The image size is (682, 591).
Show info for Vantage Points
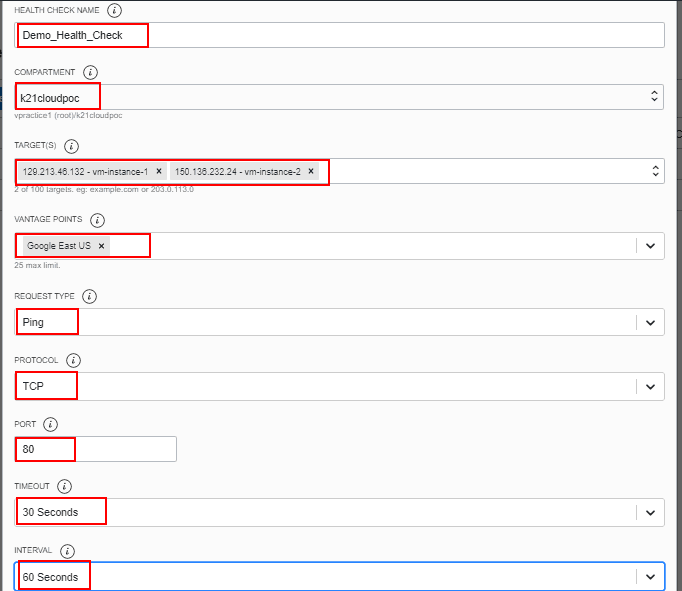pos(97,220)
